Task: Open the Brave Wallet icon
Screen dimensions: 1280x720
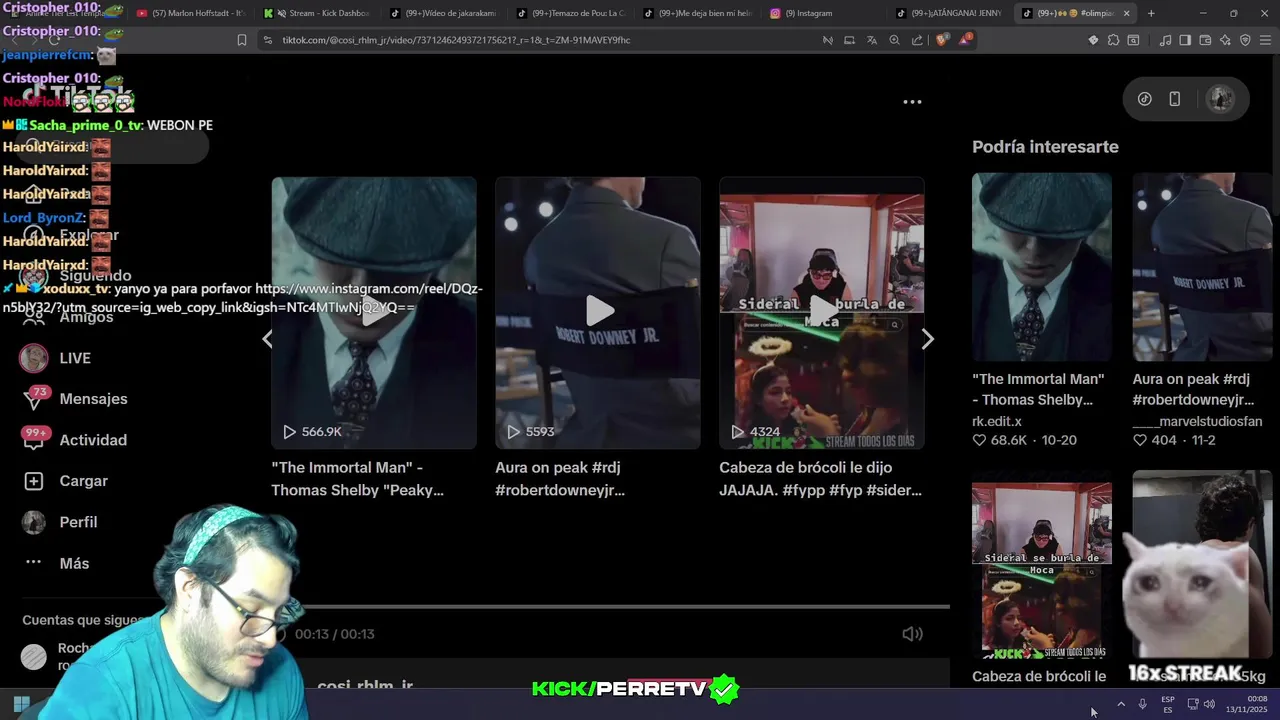Action: [x=1205, y=40]
